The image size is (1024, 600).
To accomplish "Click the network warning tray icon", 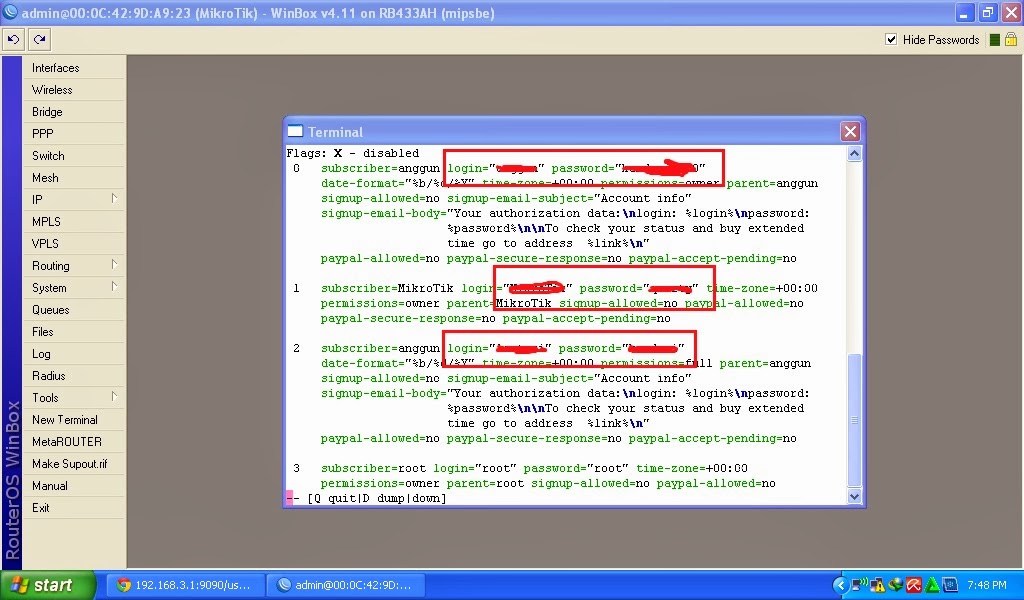I will (878, 585).
